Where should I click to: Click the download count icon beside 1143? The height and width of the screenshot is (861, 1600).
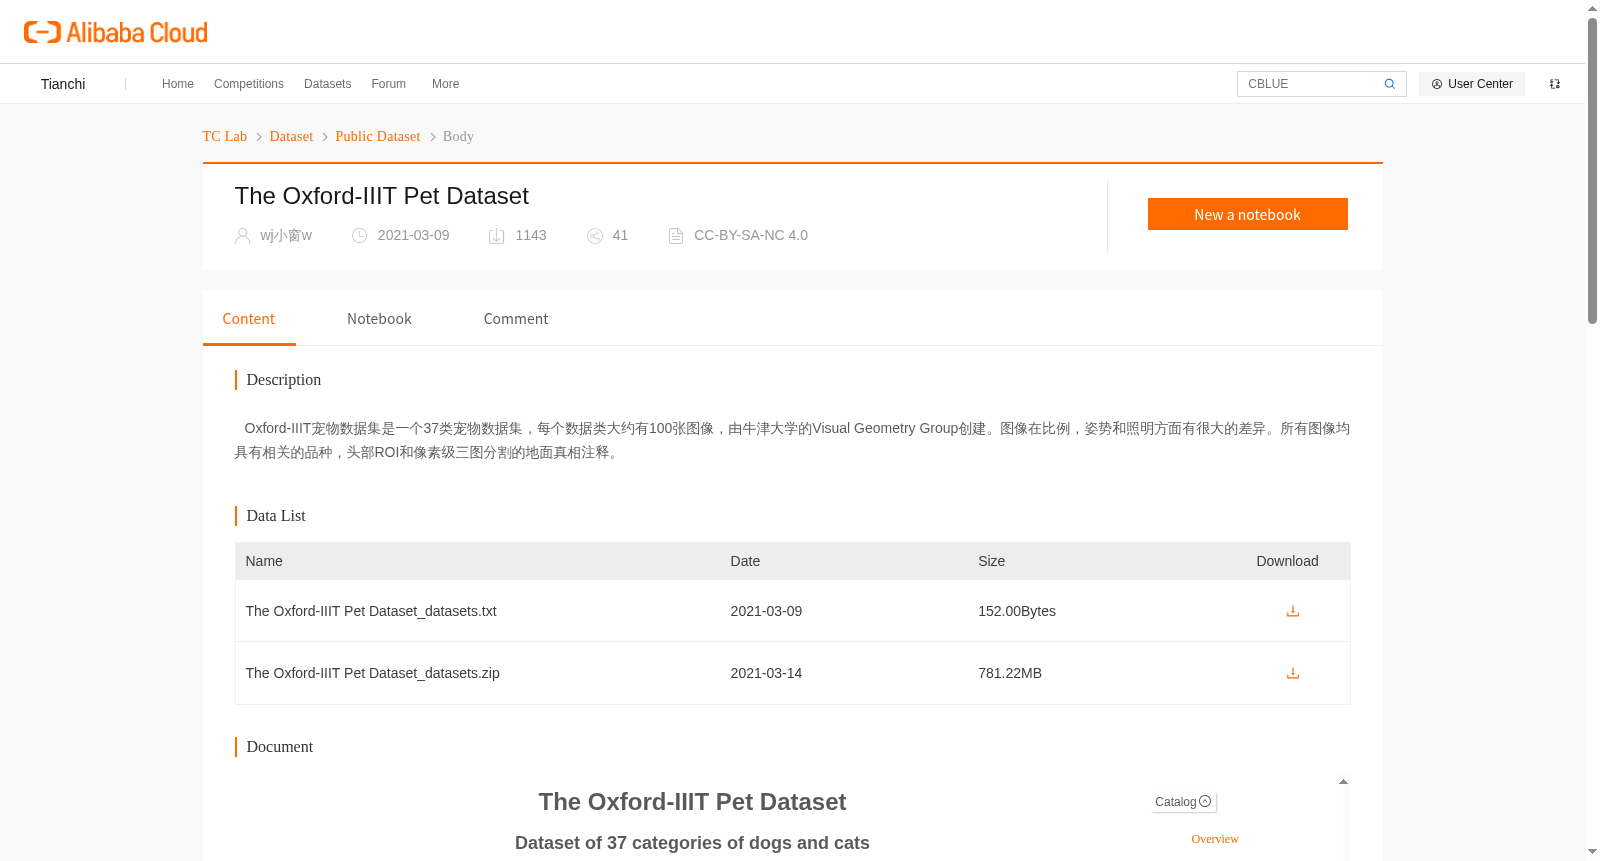(x=497, y=236)
